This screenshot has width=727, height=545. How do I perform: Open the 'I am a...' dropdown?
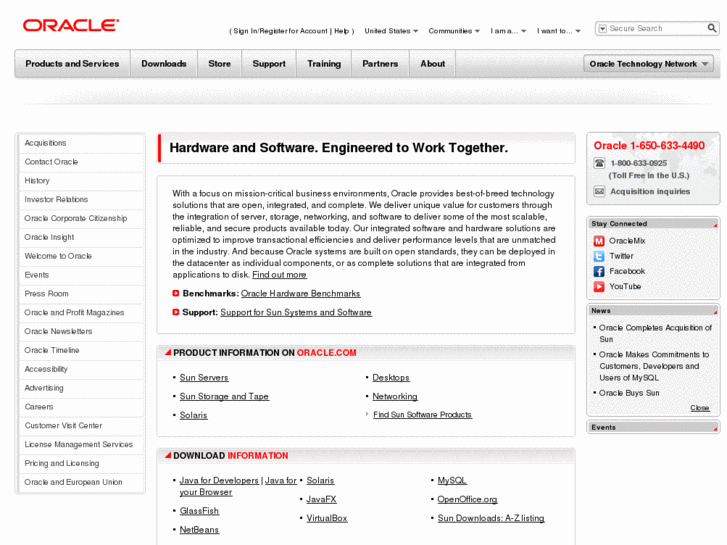508,31
